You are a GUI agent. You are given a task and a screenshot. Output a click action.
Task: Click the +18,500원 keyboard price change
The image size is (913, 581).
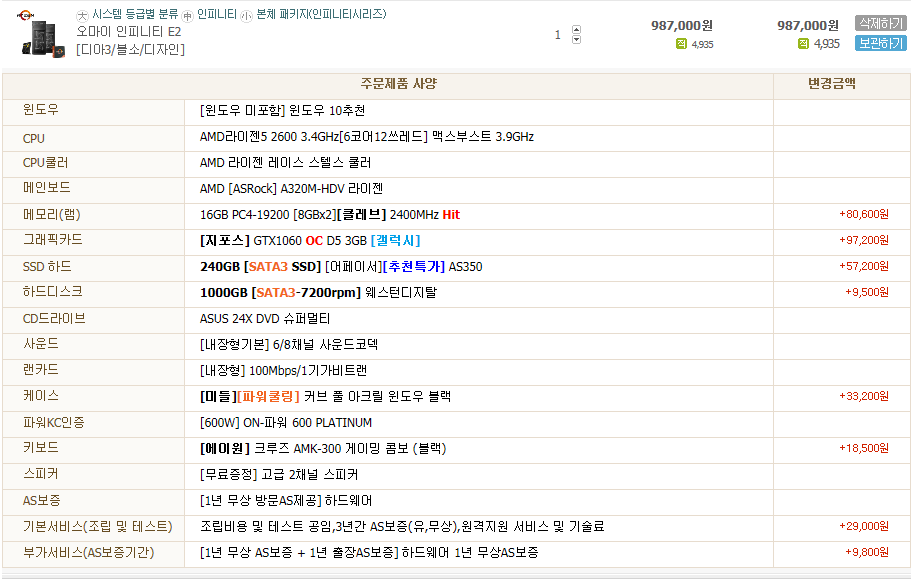point(864,448)
